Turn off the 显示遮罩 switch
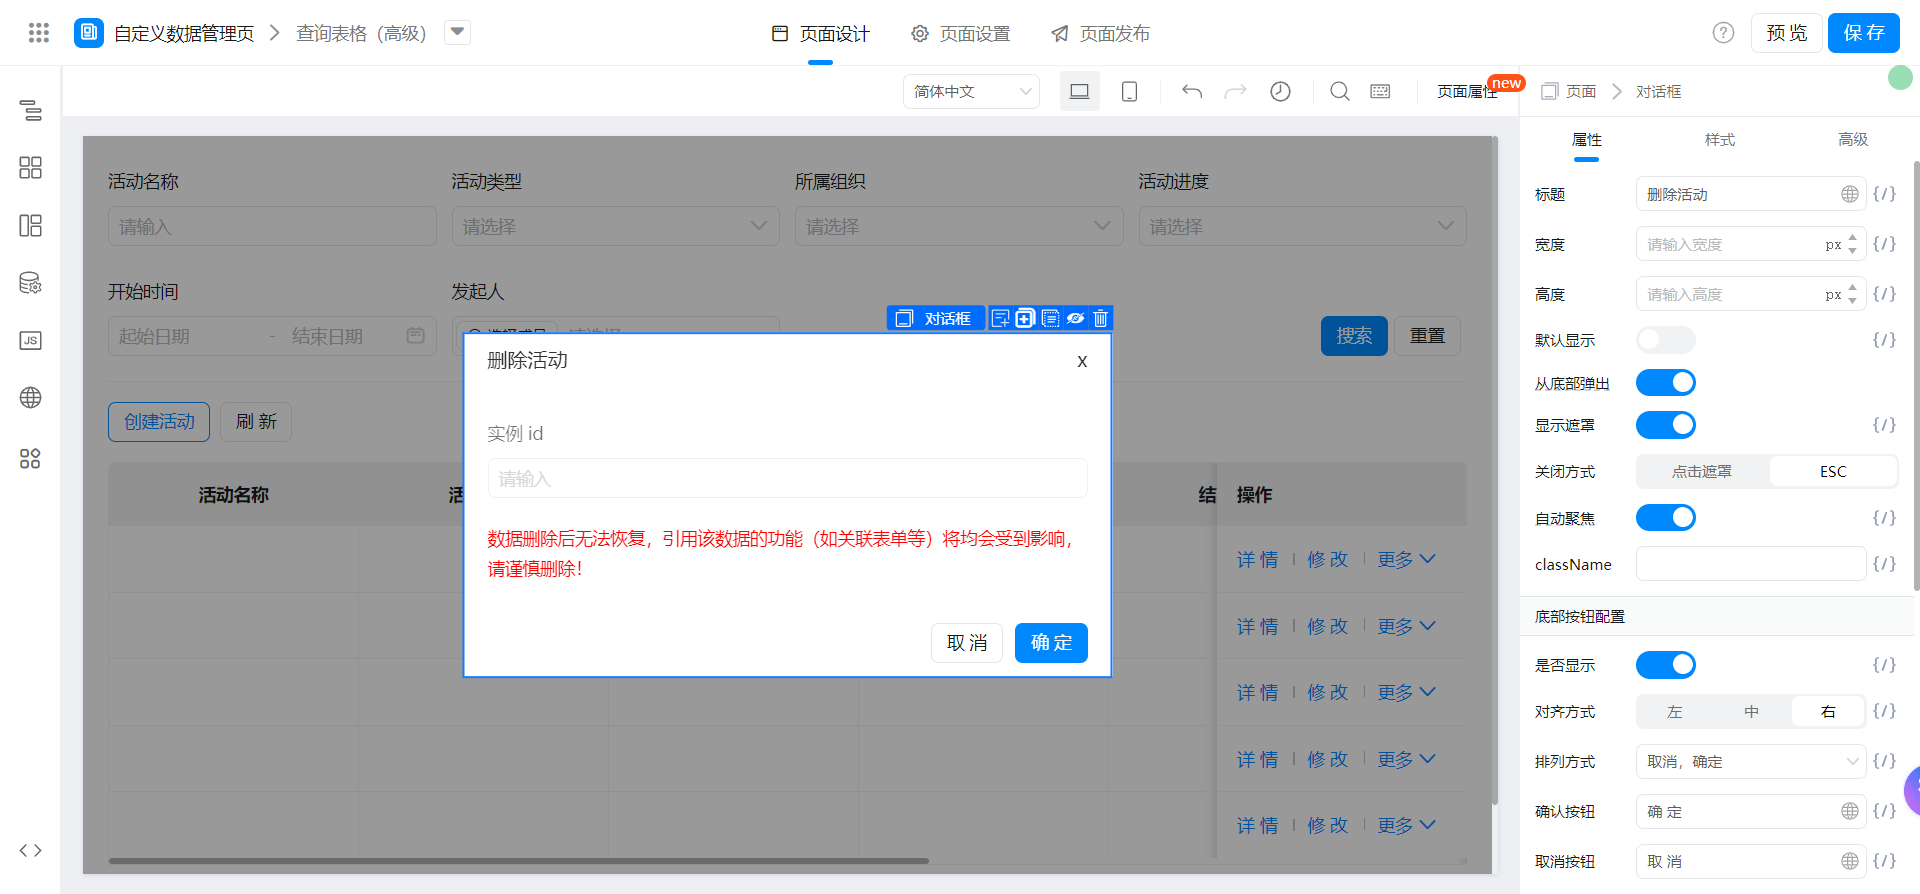Viewport: 1920px width, 894px height. point(1665,425)
